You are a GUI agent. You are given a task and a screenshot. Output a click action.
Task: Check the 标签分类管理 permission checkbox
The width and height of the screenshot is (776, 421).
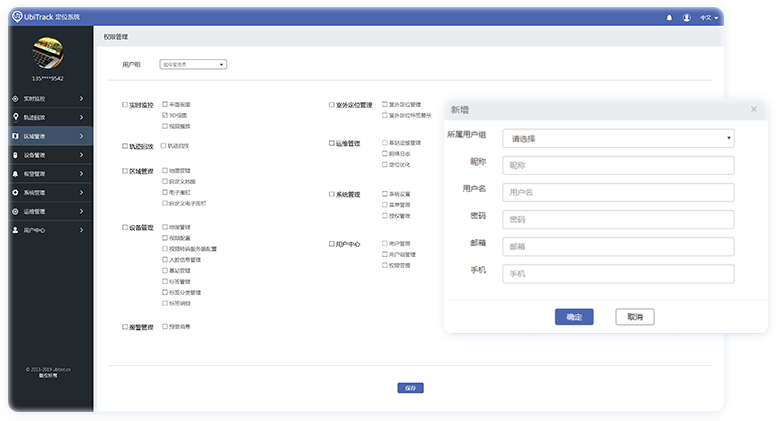165,292
